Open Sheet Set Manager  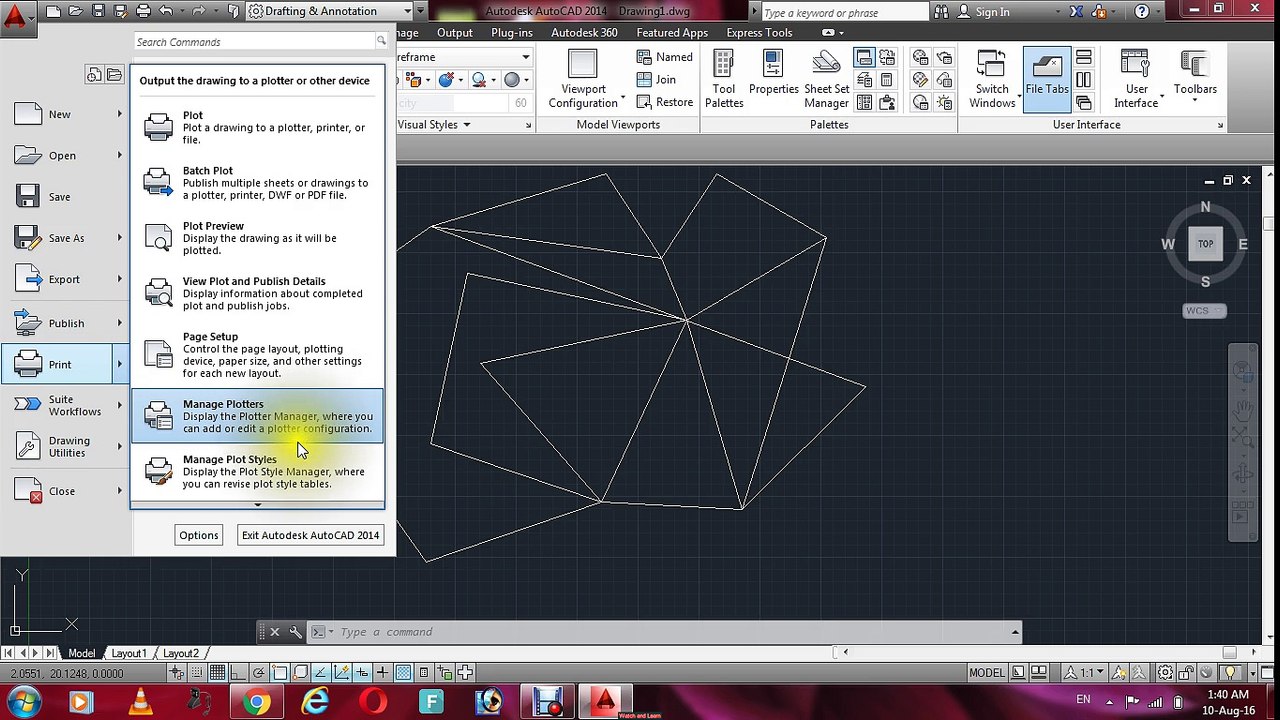tap(826, 78)
